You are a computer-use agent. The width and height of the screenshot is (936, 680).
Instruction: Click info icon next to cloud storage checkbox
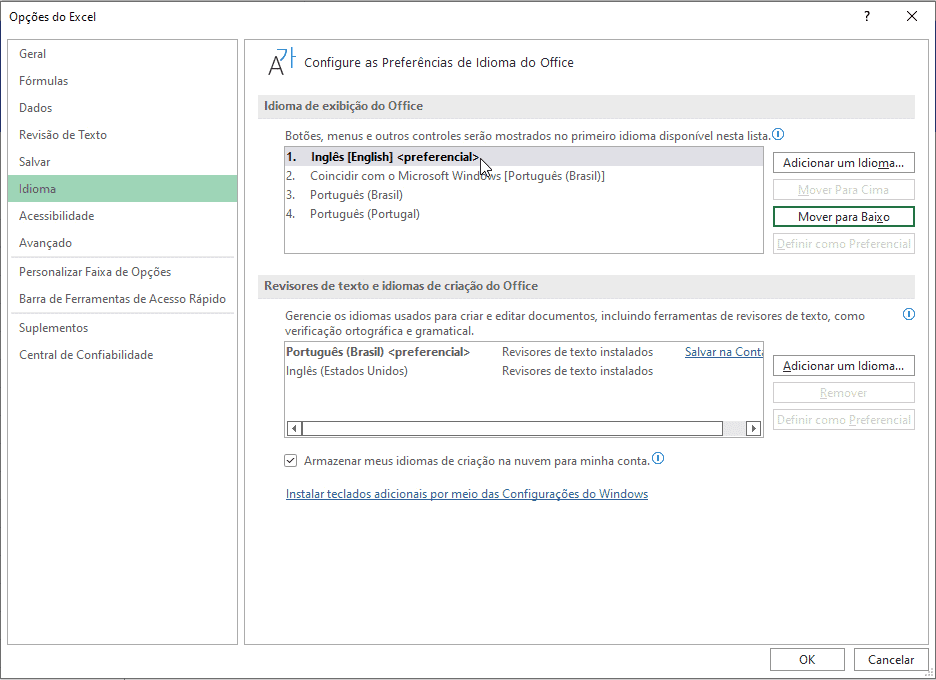coord(658,460)
